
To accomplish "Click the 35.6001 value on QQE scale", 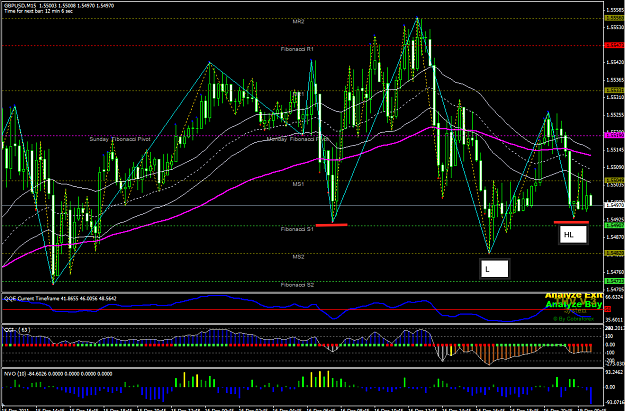I will click(615, 320).
